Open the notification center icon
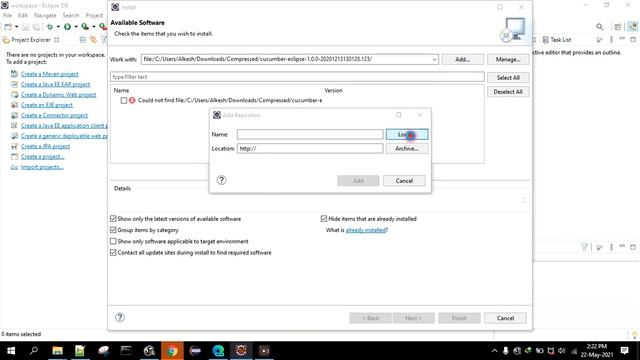Screen dimensions: 640x360 click(x=624, y=351)
